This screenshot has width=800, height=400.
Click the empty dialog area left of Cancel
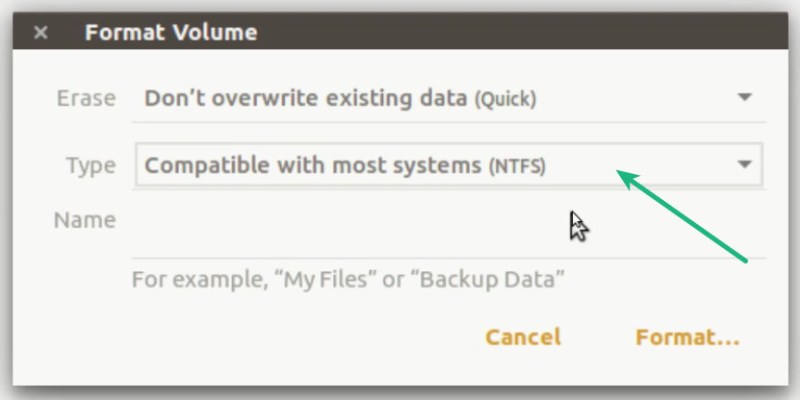pos(300,337)
